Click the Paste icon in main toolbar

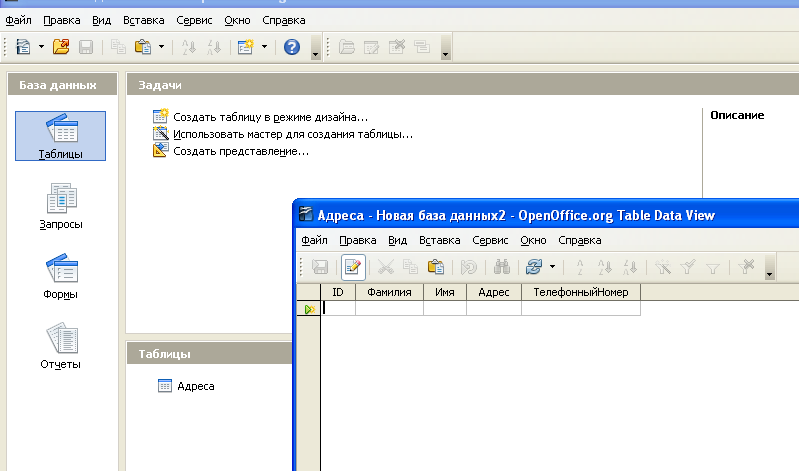click(142, 47)
